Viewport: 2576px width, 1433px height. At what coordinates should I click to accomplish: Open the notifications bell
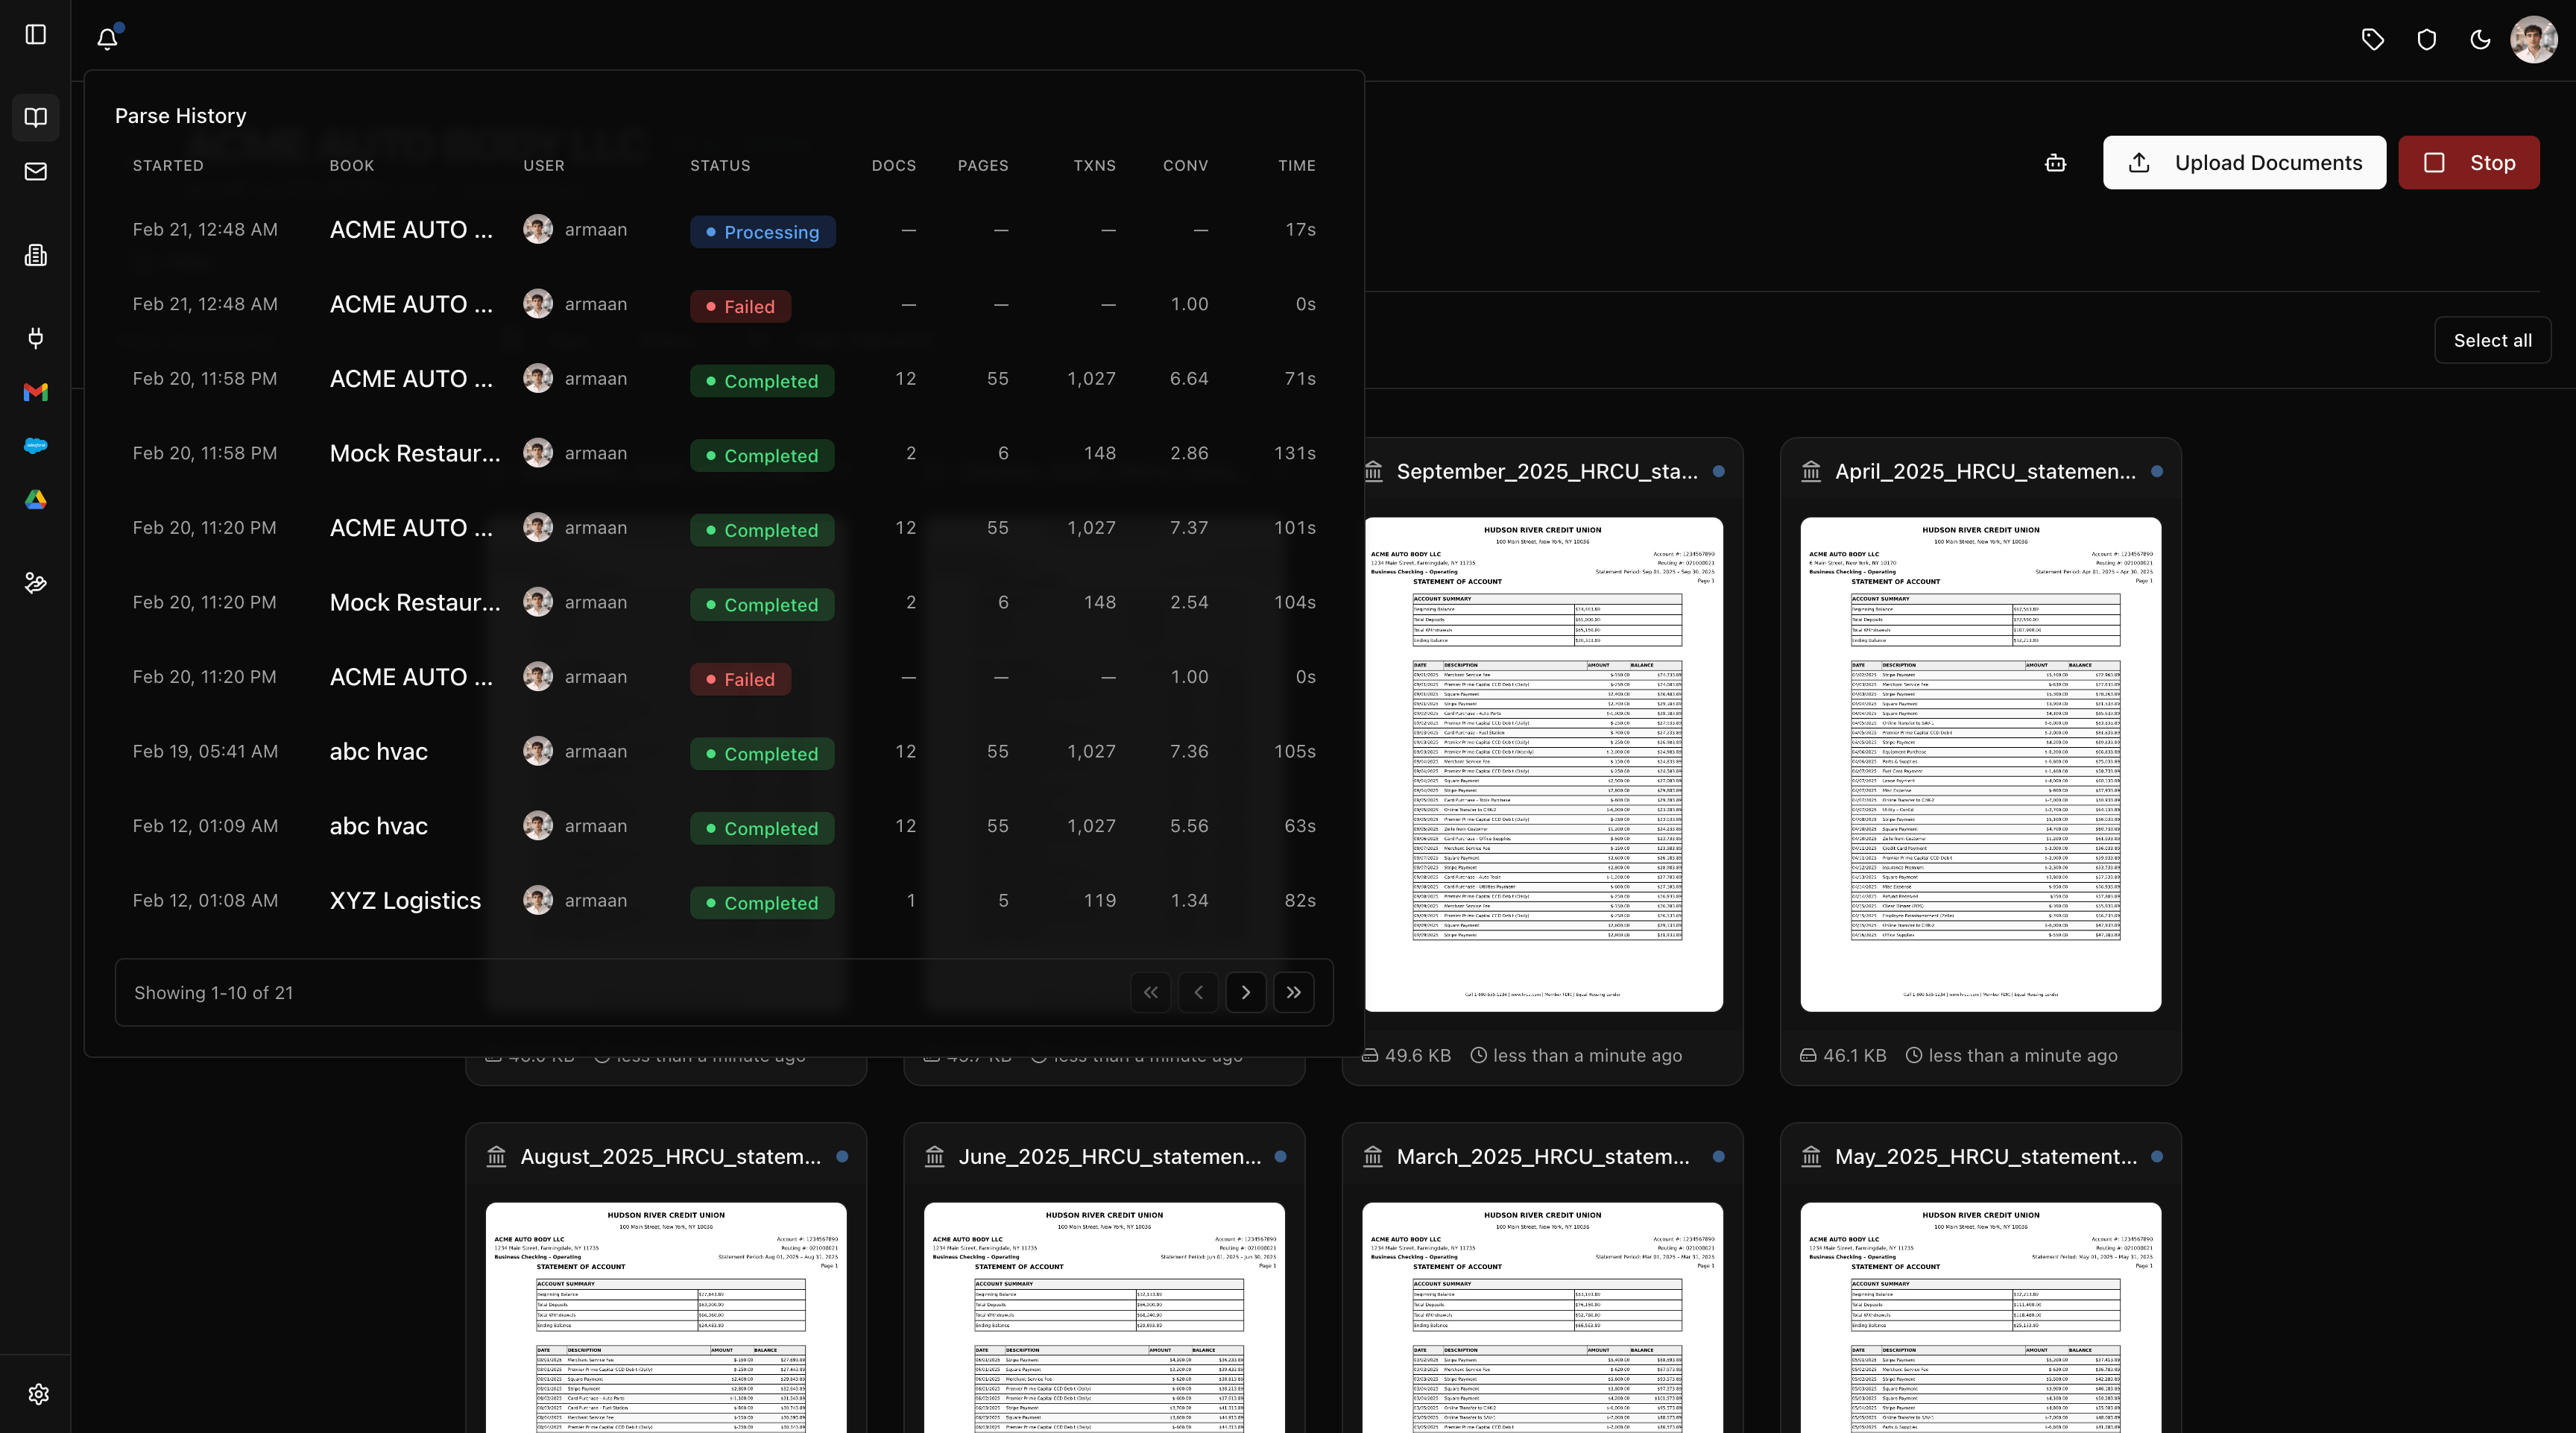point(107,38)
